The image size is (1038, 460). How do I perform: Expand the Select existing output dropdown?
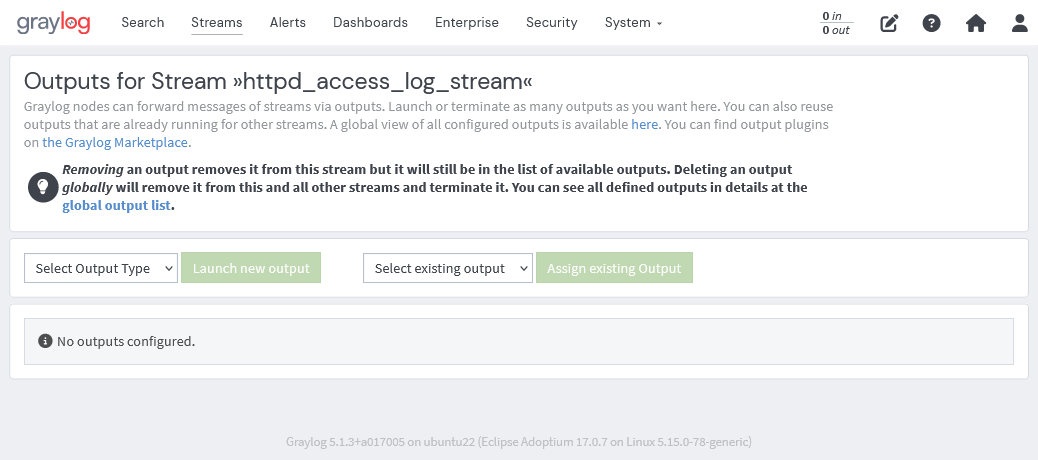click(447, 268)
